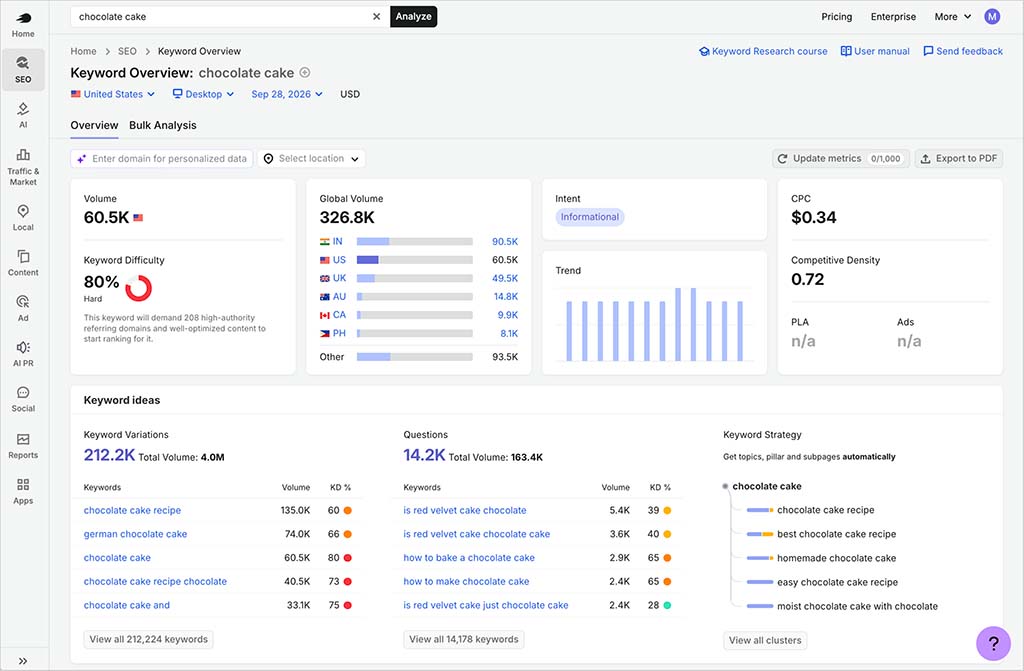Open the Enterprise menu item
Image resolution: width=1024 pixels, height=671 pixels.
(893, 16)
